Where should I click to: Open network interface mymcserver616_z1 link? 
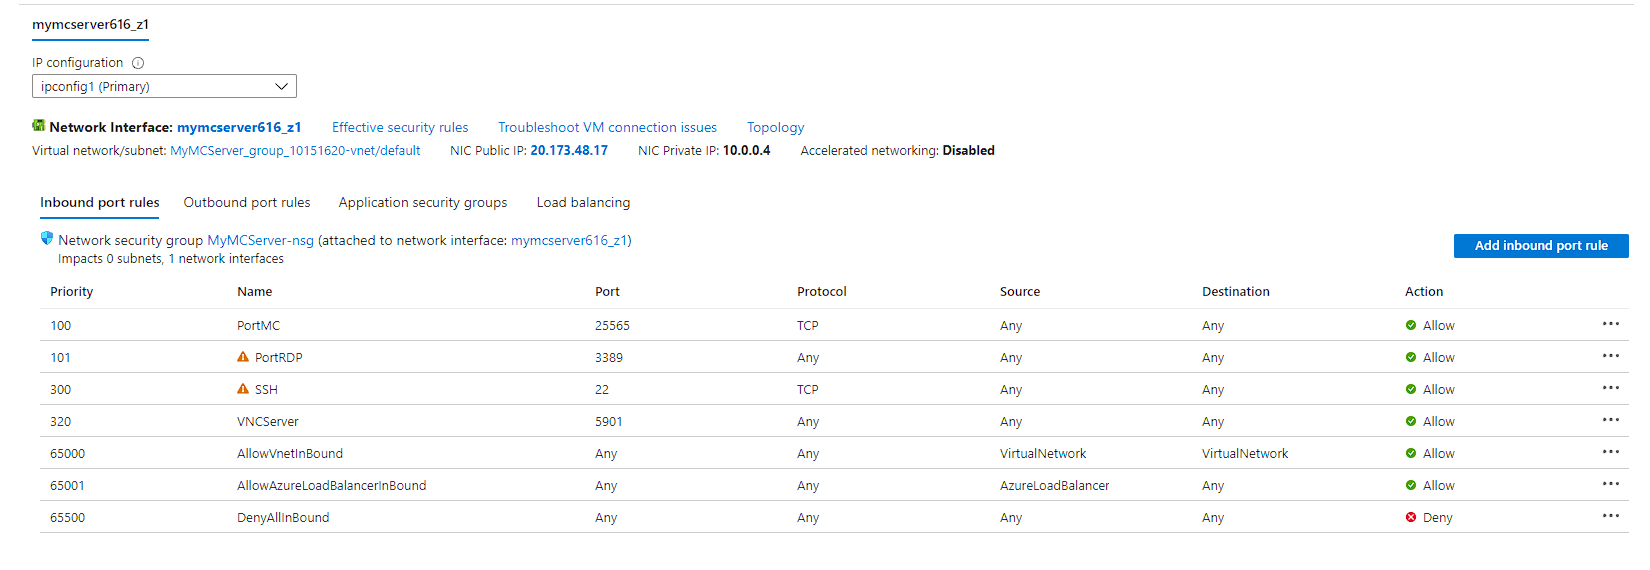point(239,127)
